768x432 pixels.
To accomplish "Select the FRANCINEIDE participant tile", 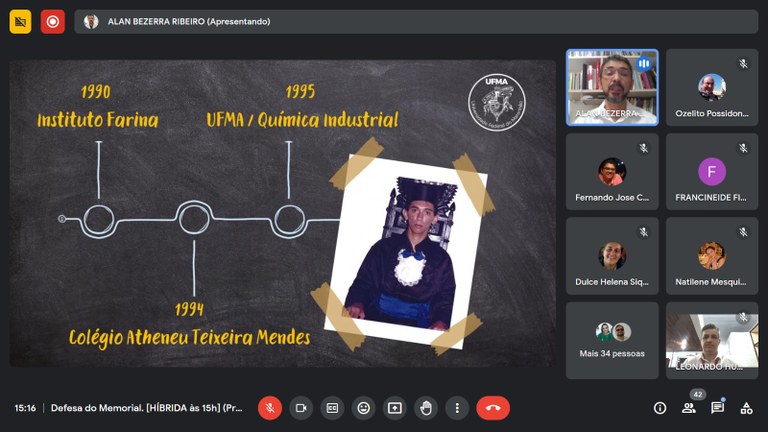I will (x=711, y=172).
